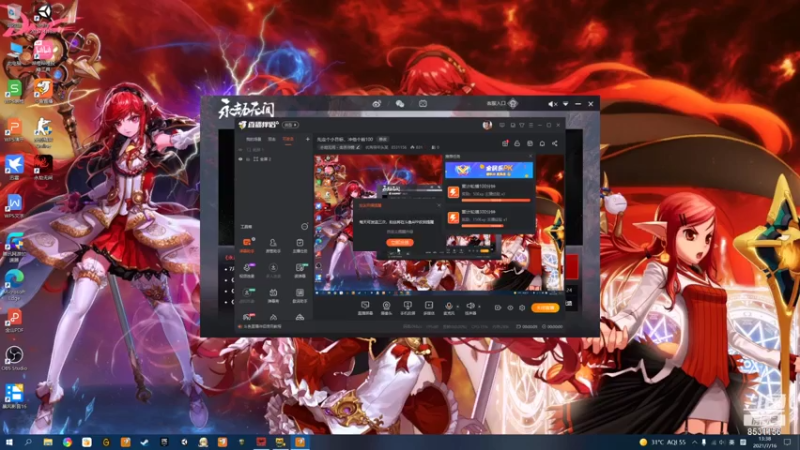Open customer service entry in launcher header

tap(502, 104)
